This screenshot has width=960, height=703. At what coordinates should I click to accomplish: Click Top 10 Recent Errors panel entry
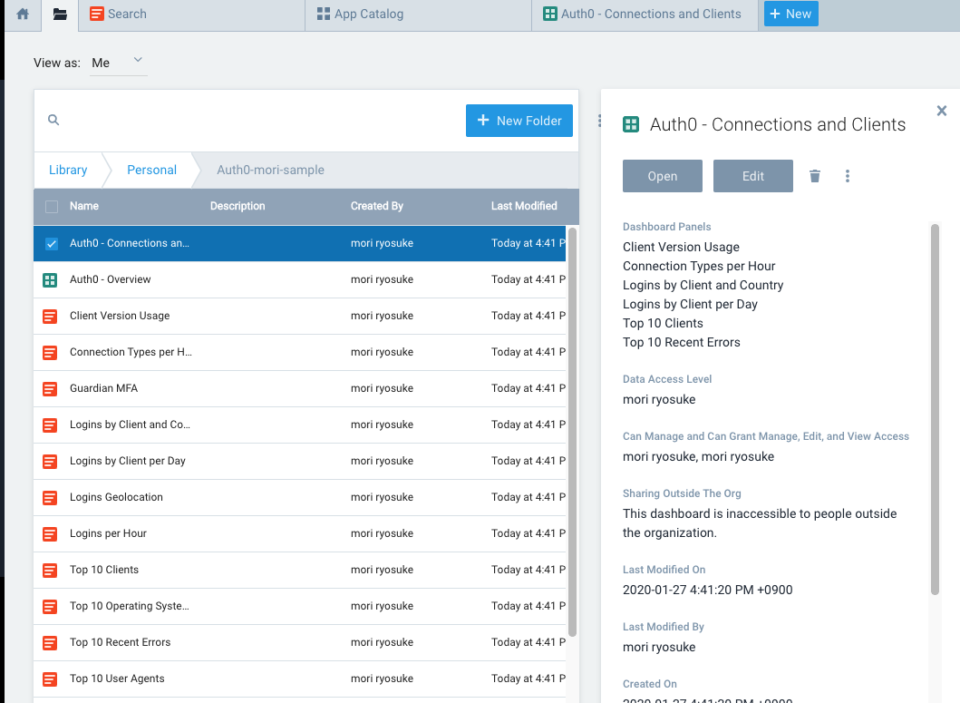pyautogui.click(x=681, y=342)
